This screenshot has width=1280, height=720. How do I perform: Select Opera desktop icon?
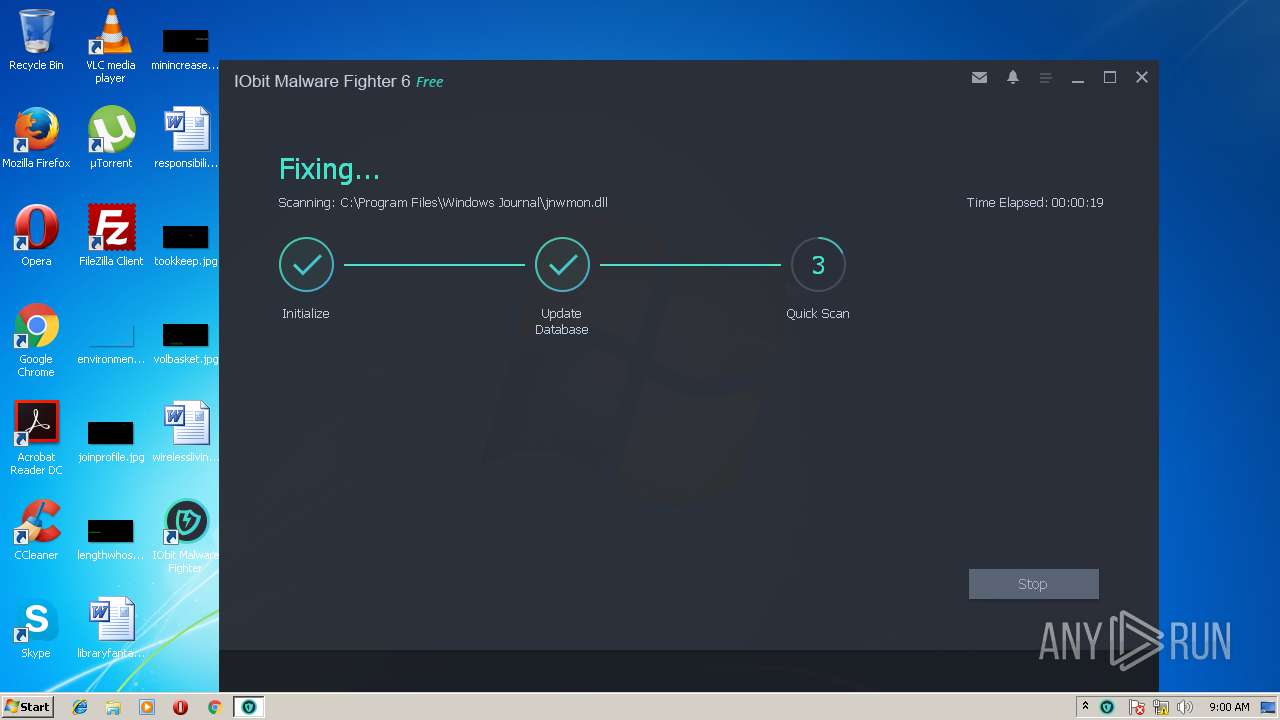point(36,236)
